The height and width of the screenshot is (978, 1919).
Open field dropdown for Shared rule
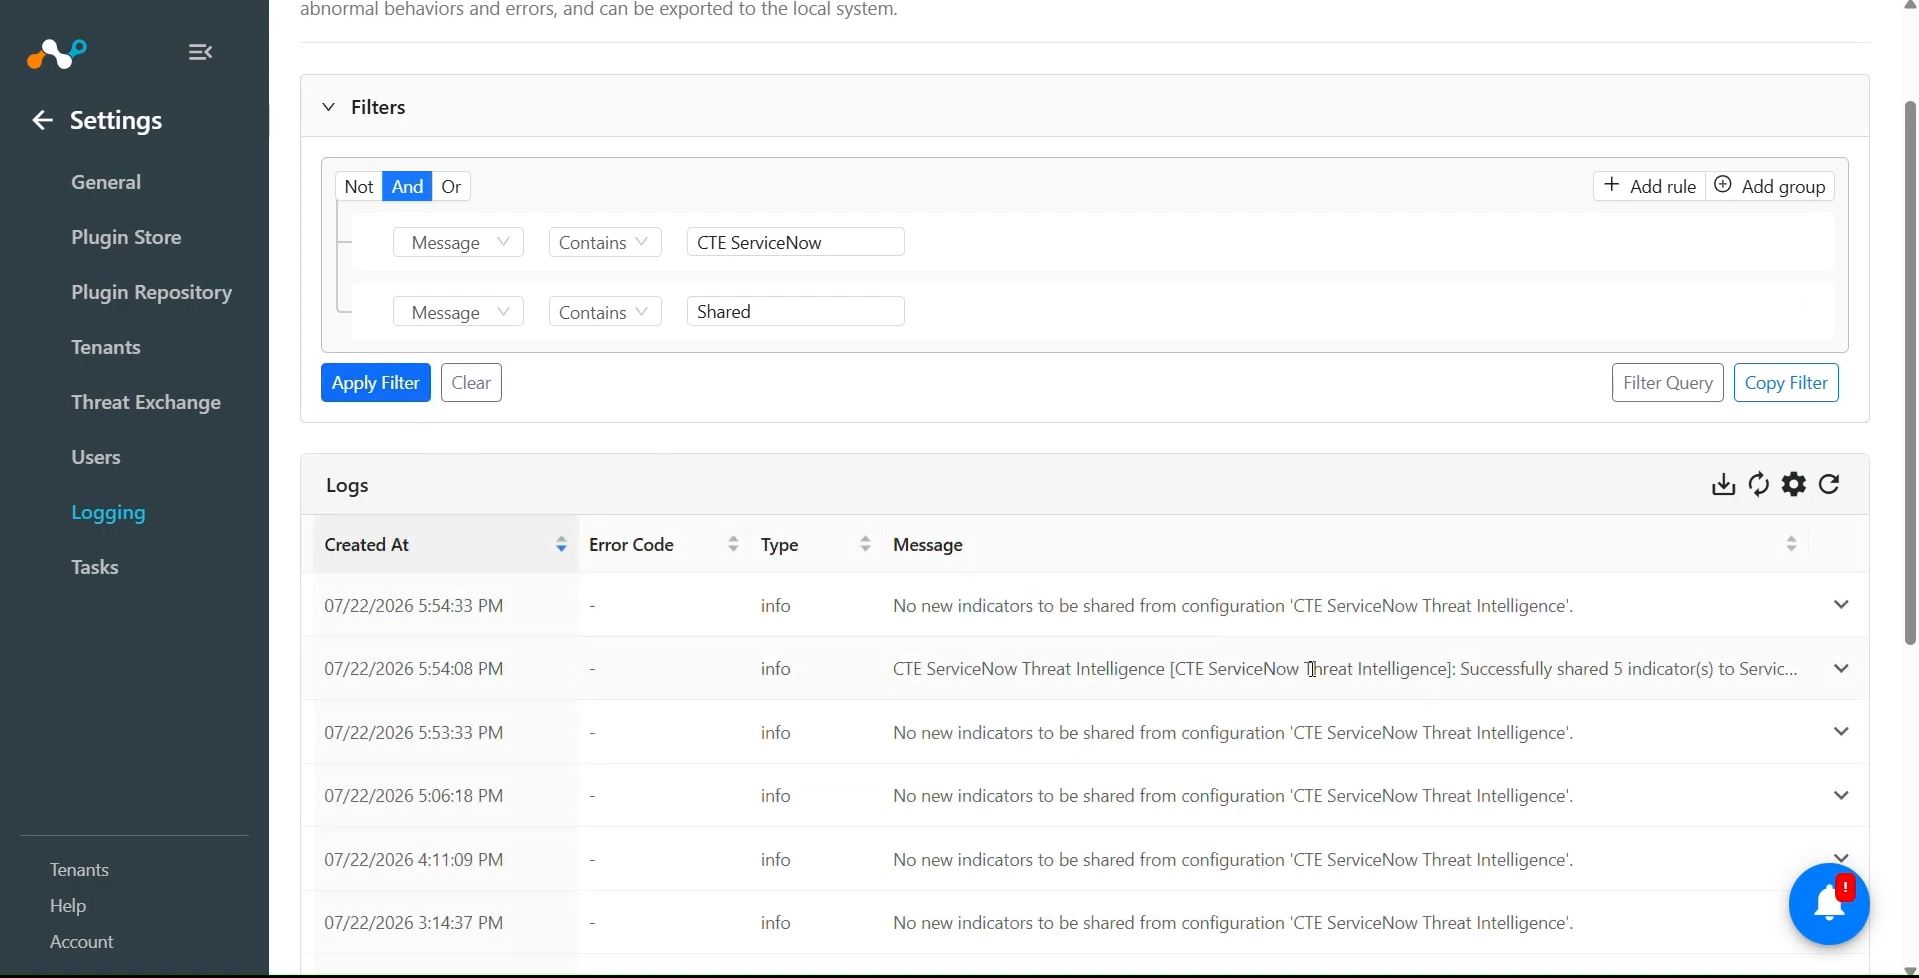tap(458, 313)
